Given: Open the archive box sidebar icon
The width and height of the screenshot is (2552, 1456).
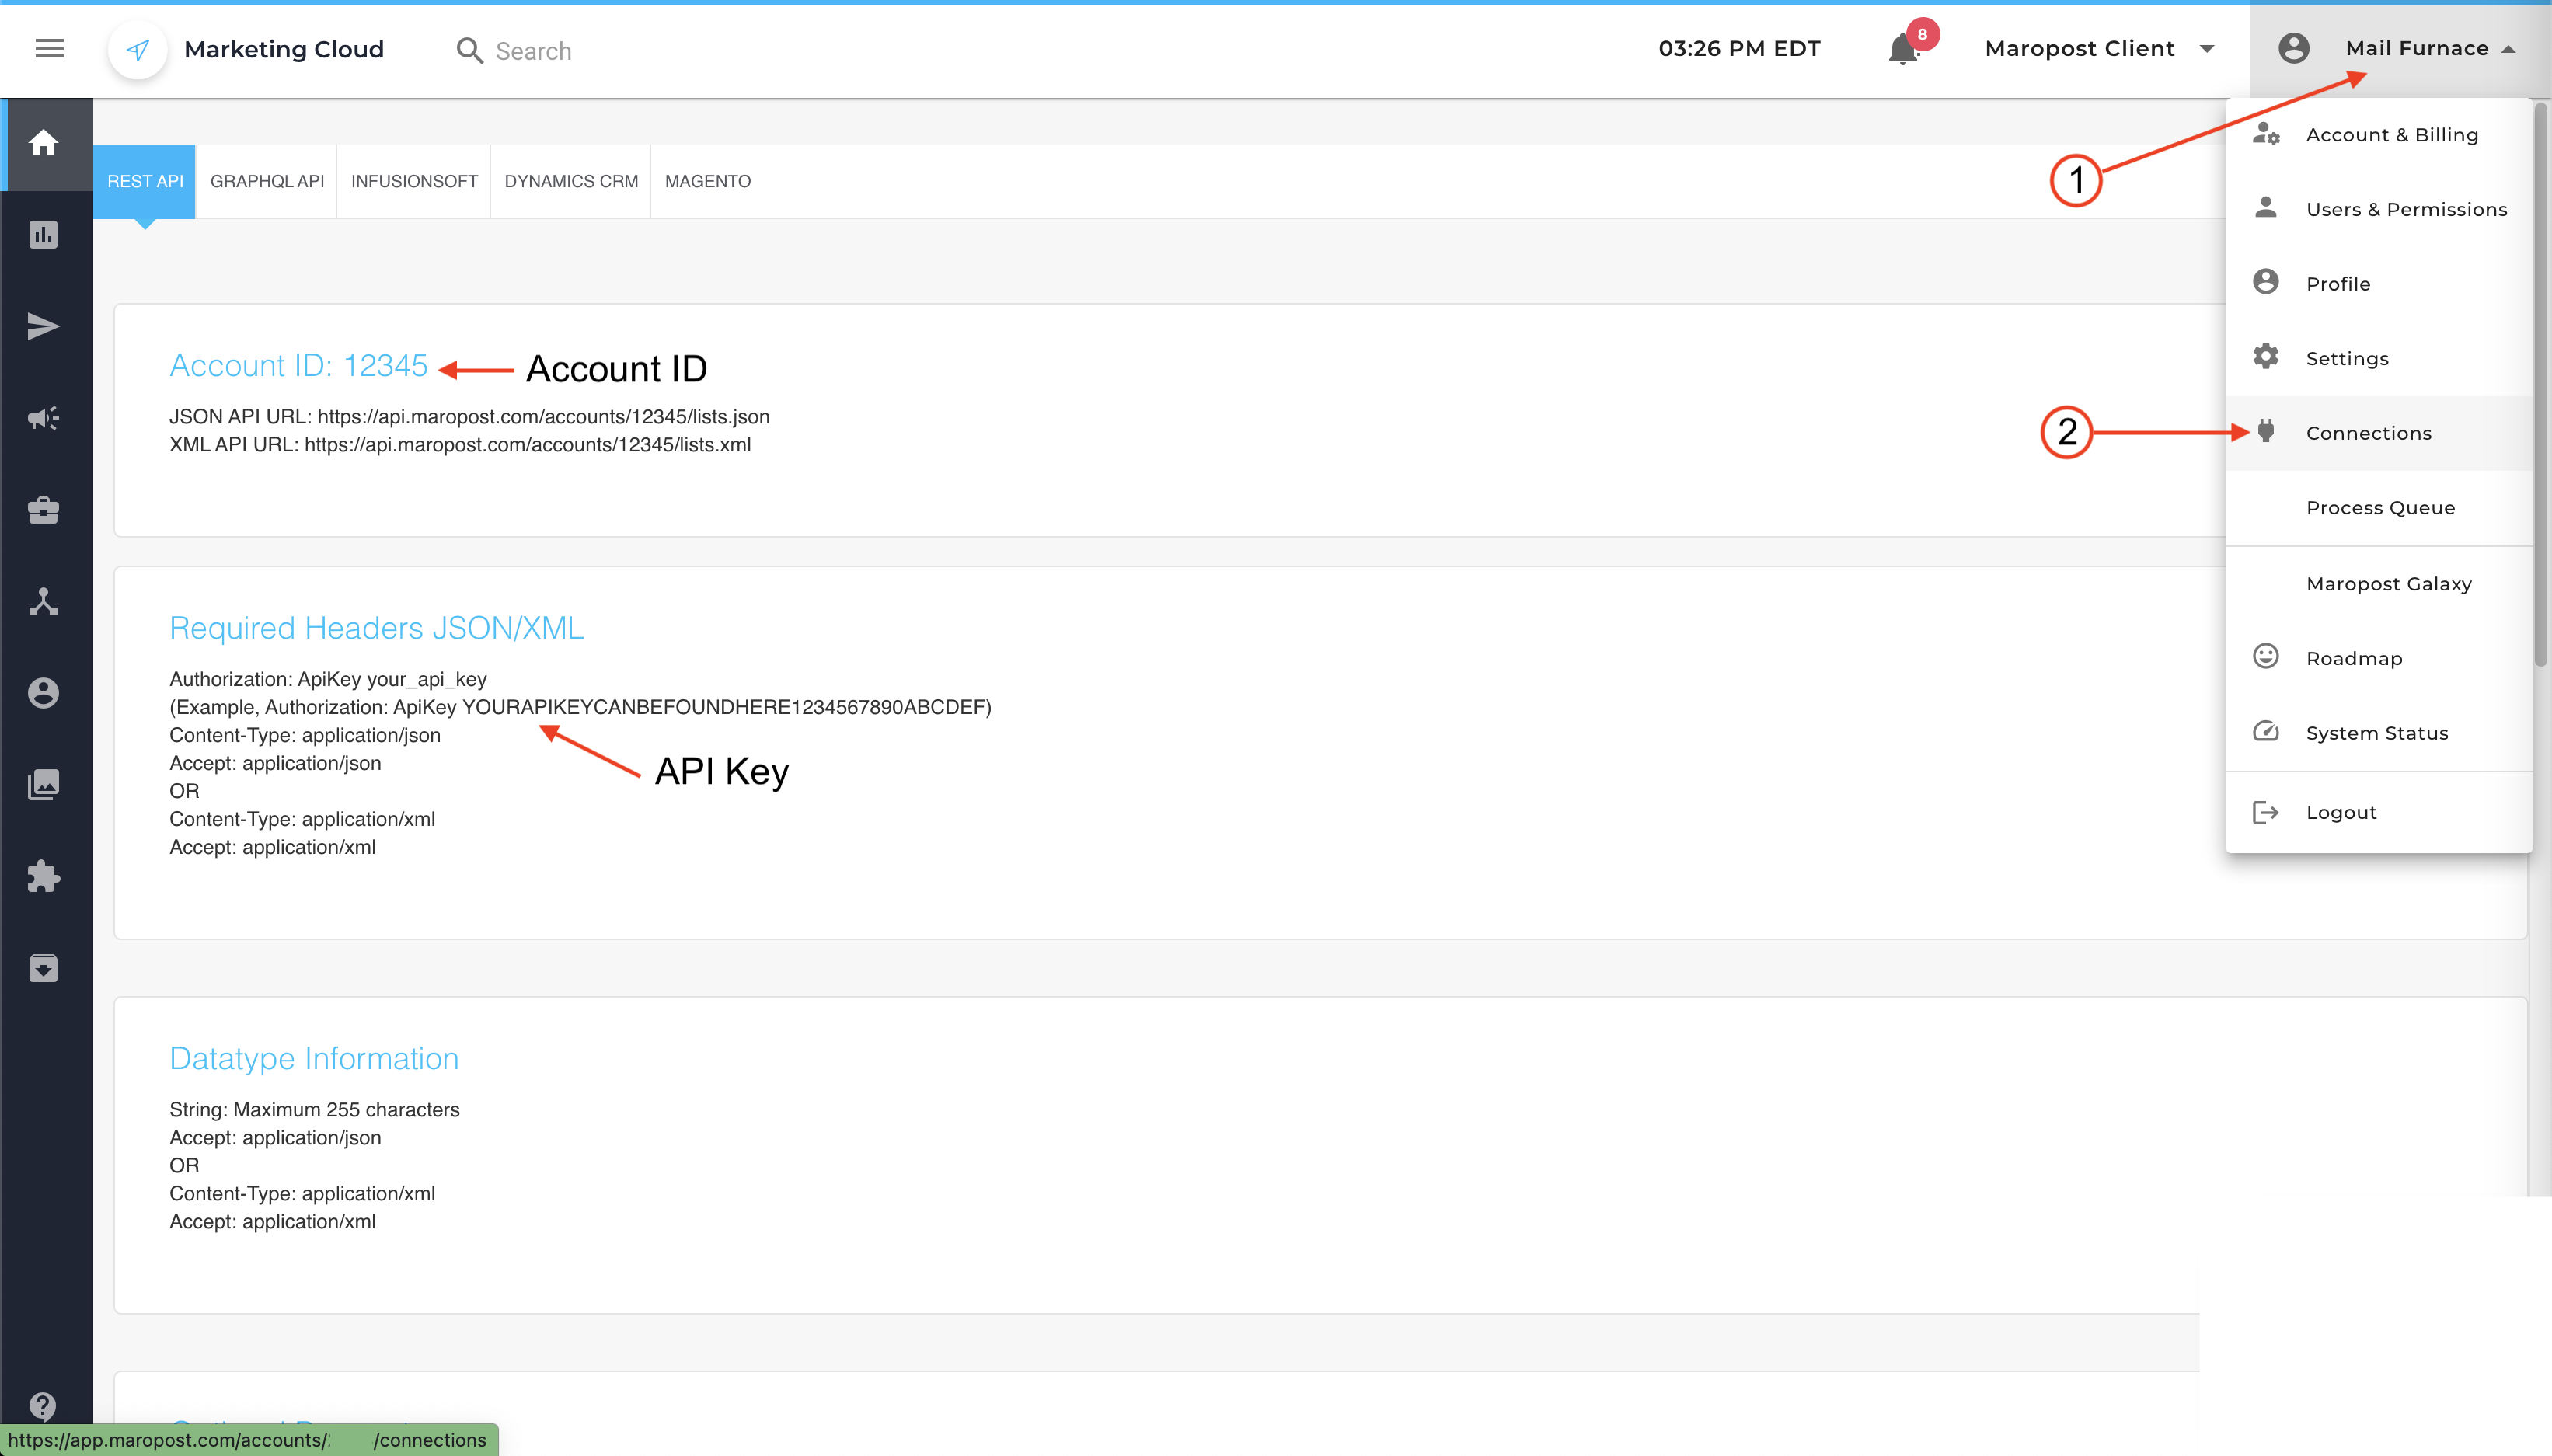Looking at the screenshot, I should coord(43,968).
